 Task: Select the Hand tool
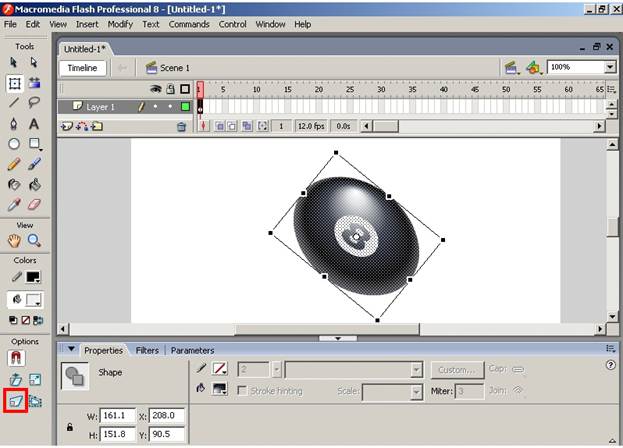14,241
